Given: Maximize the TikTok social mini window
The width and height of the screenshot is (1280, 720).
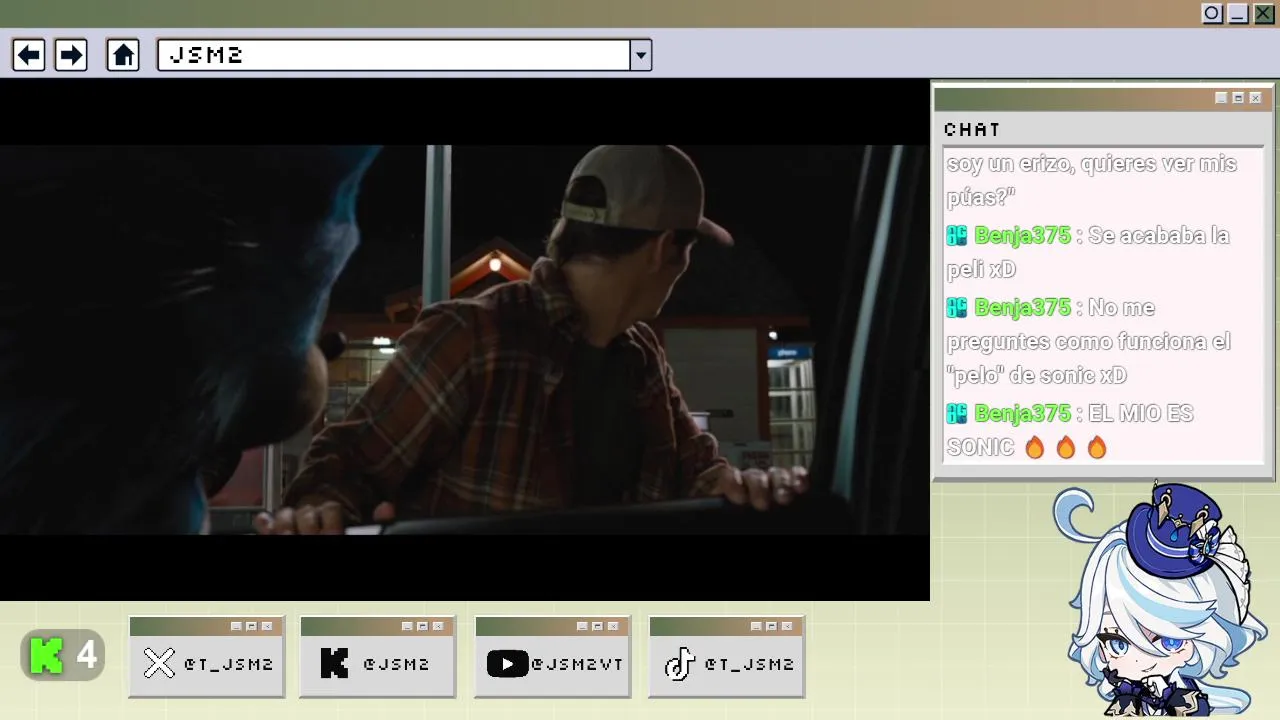Looking at the screenshot, I should [x=771, y=626].
